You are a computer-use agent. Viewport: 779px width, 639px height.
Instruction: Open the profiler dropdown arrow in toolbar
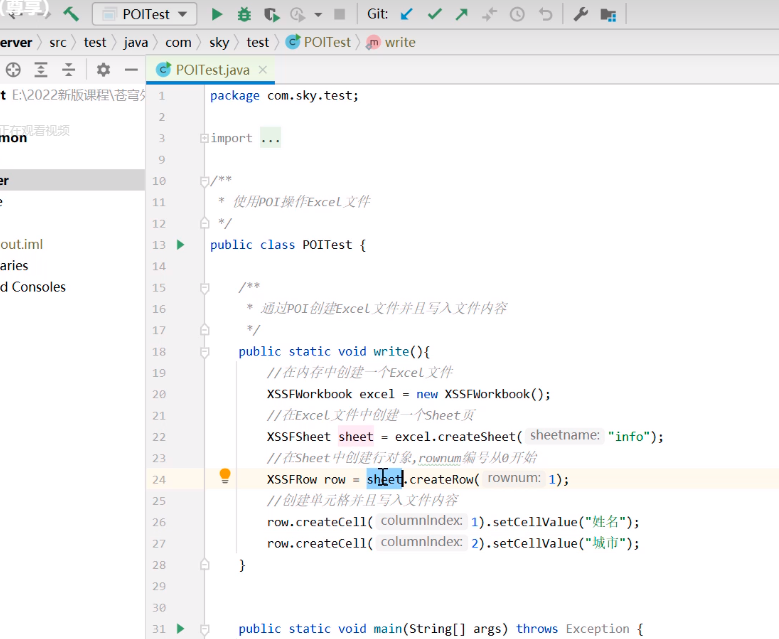click(x=318, y=15)
